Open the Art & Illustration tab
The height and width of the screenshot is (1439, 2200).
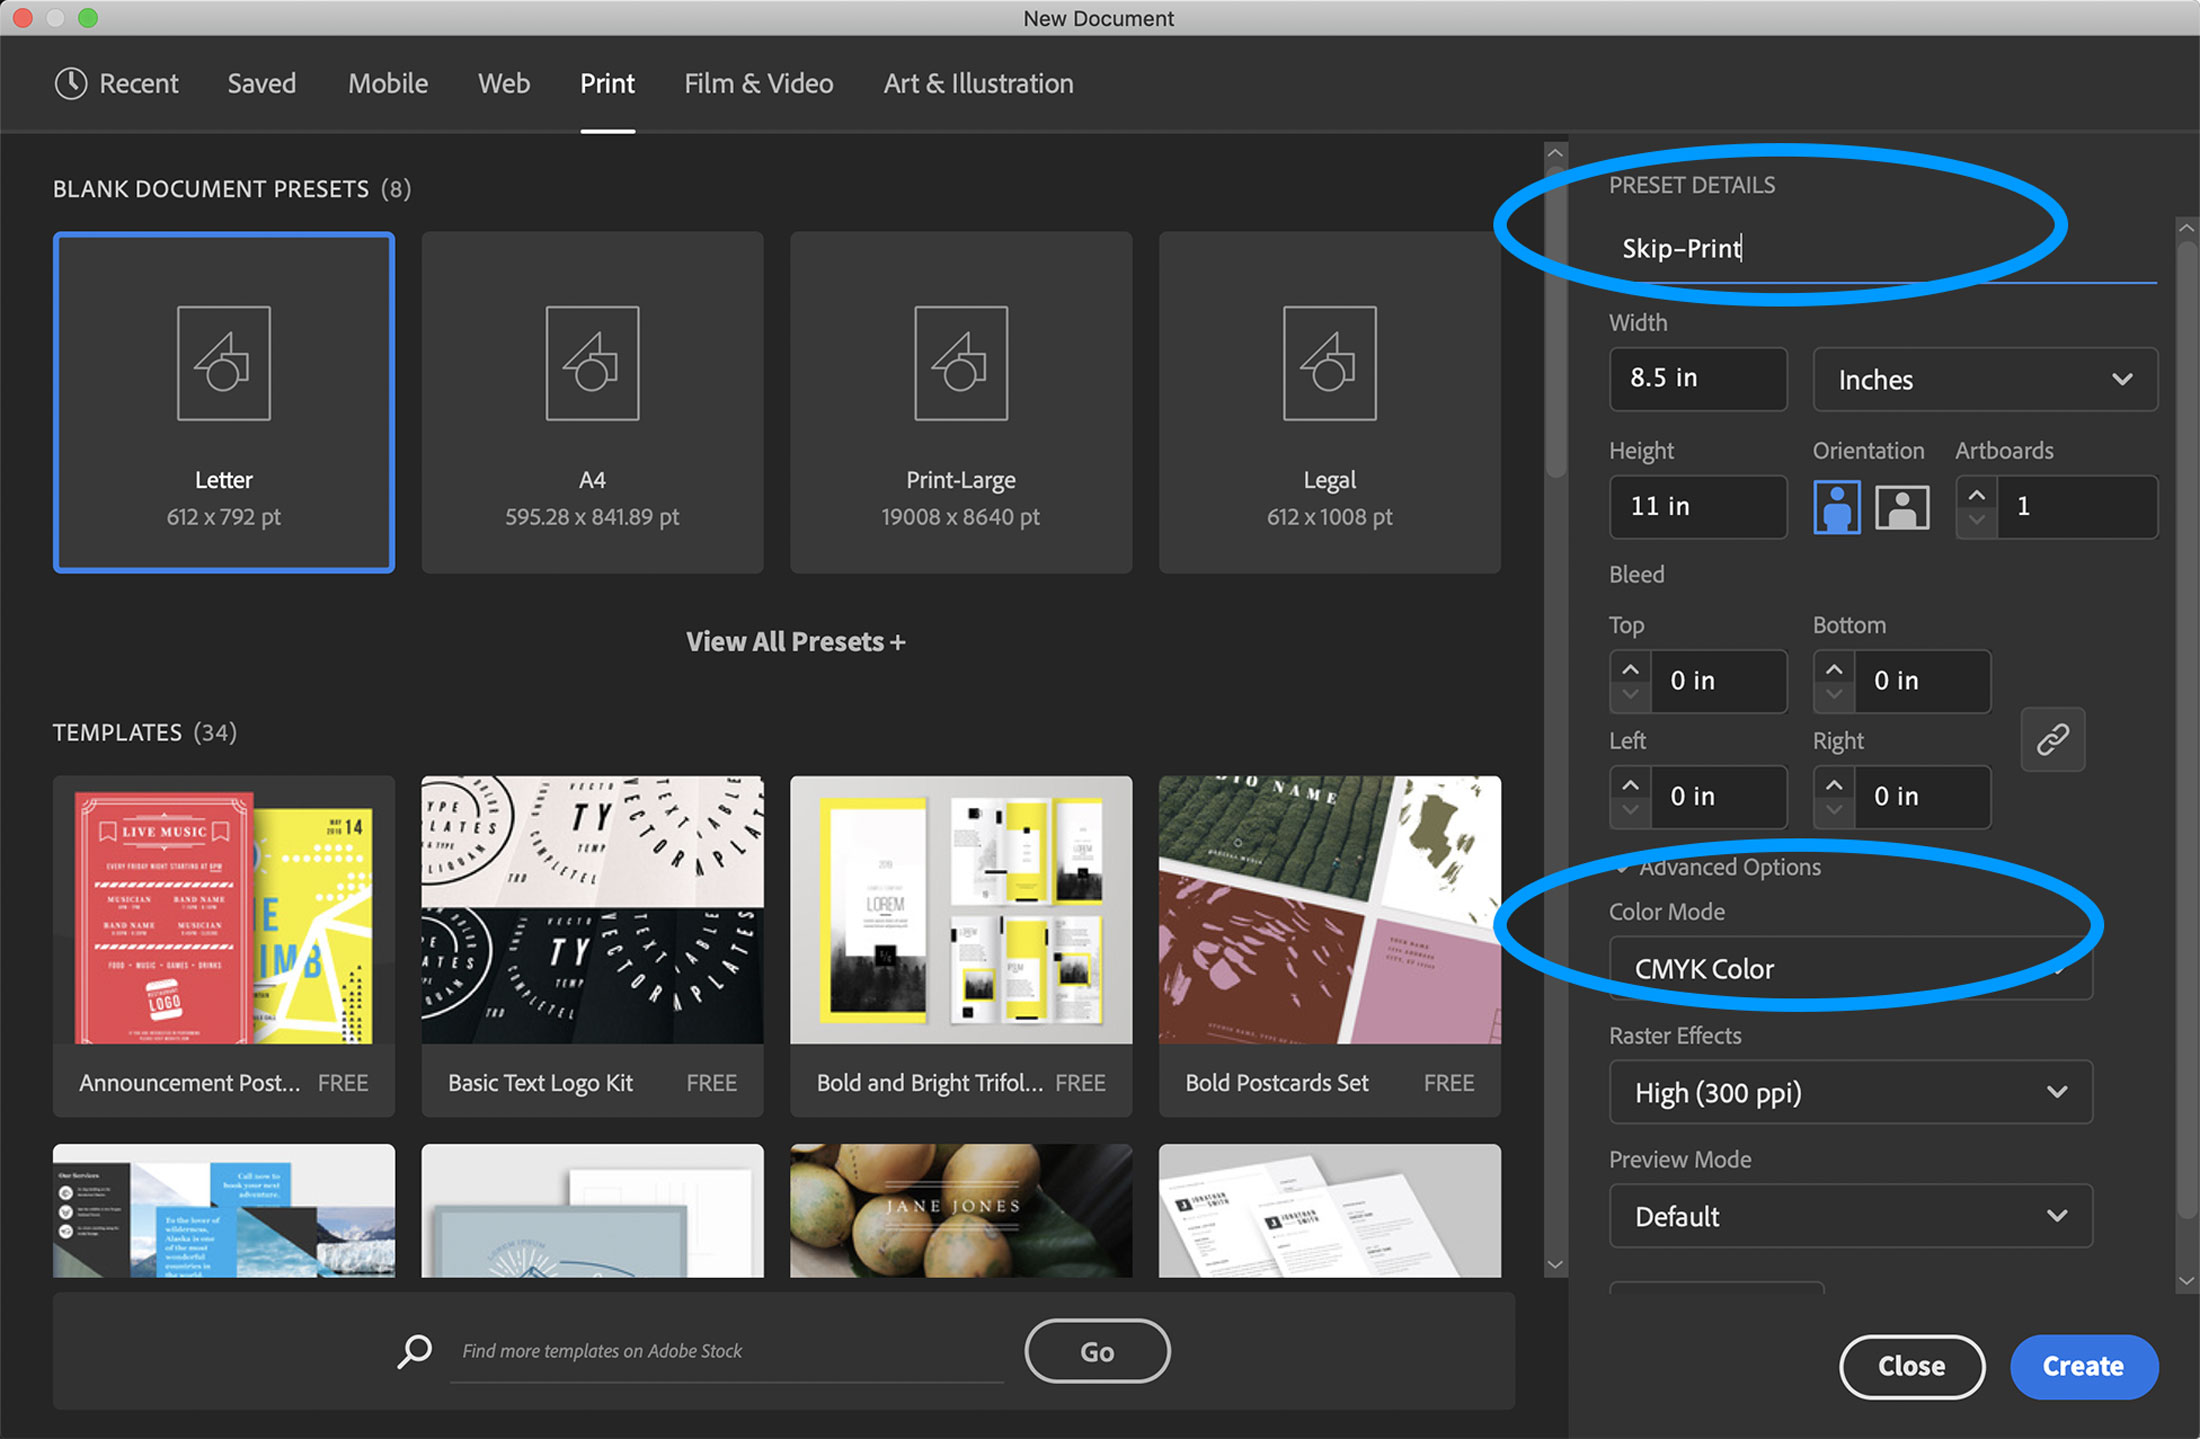pos(977,83)
